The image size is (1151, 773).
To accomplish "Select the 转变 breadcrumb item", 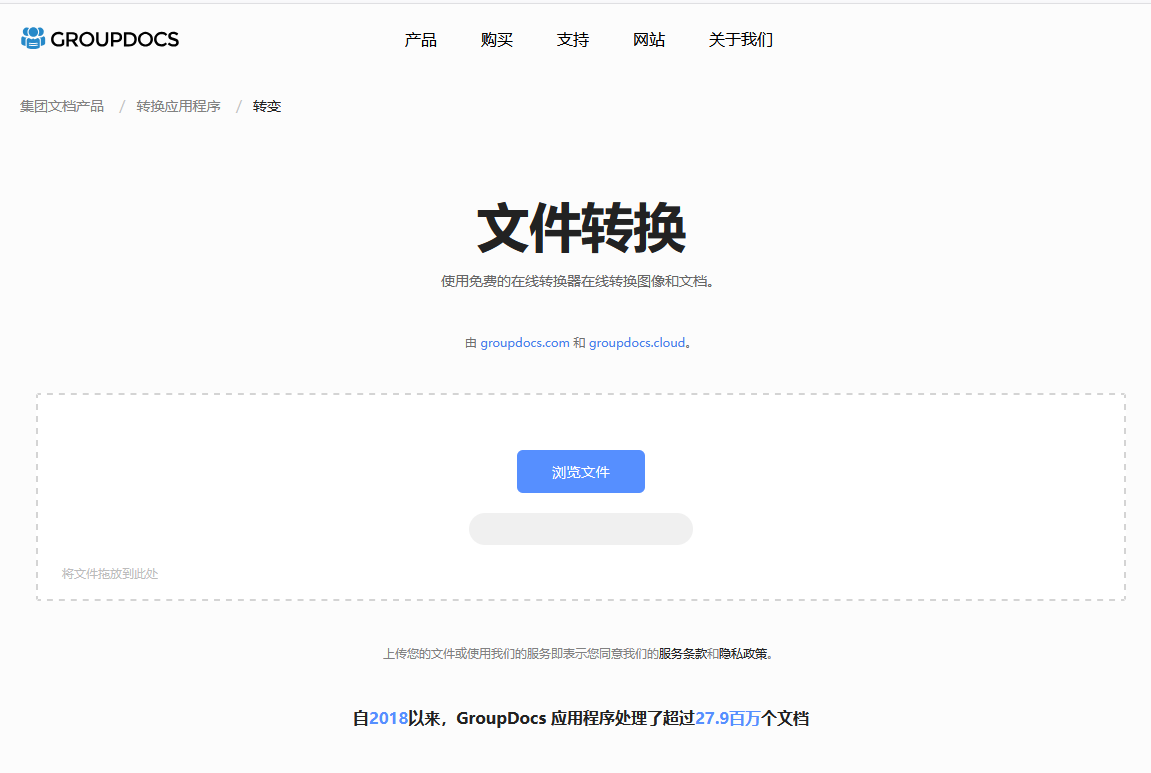I will tap(267, 106).
